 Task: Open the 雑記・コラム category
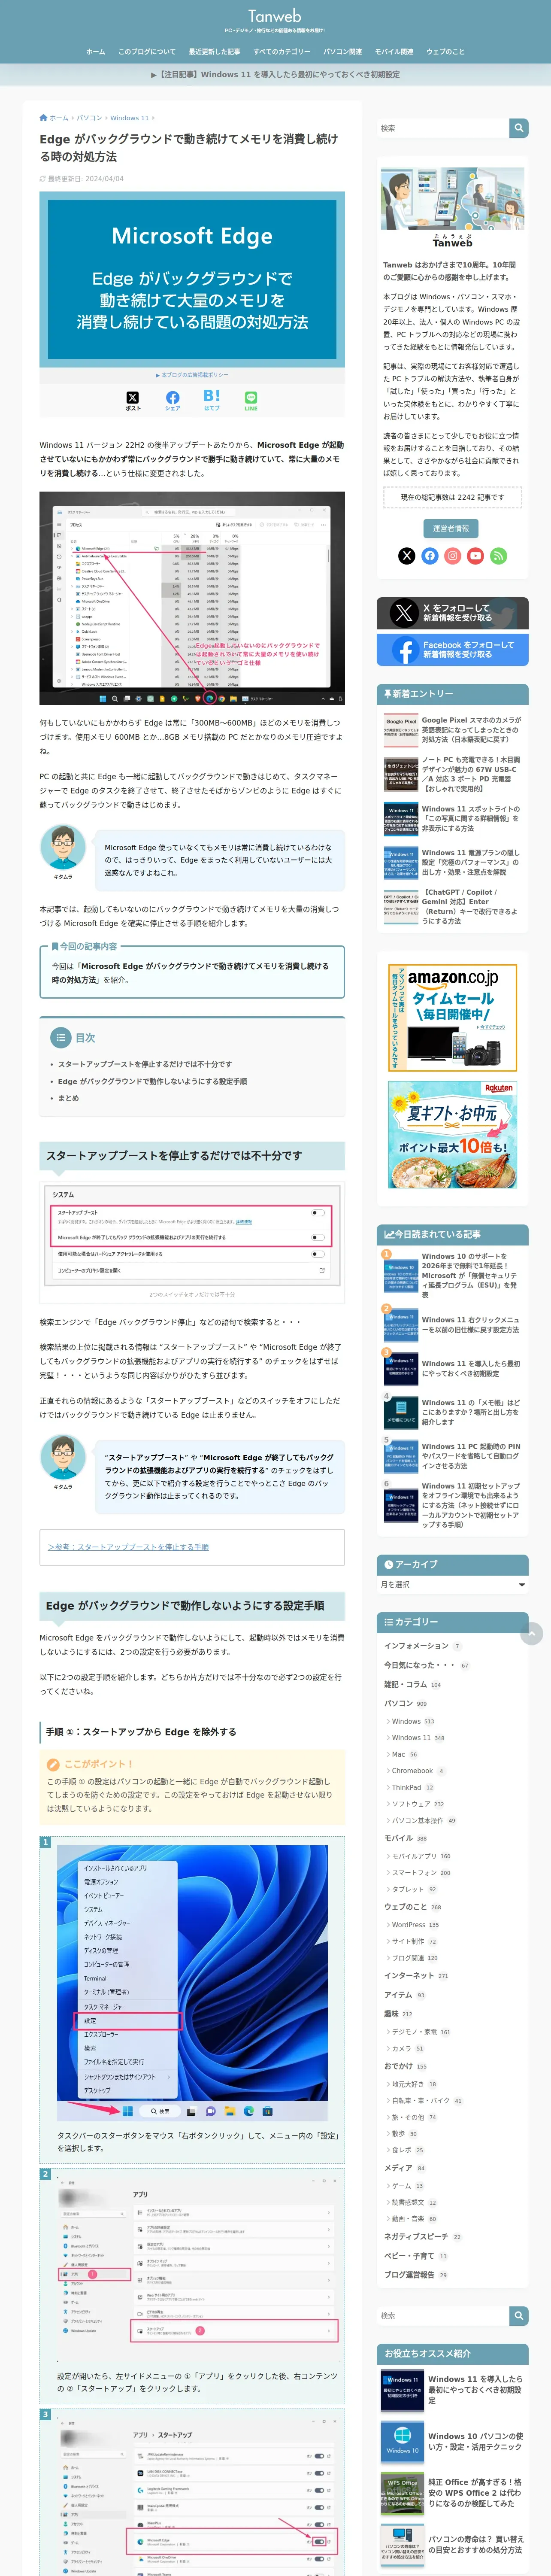point(406,1684)
